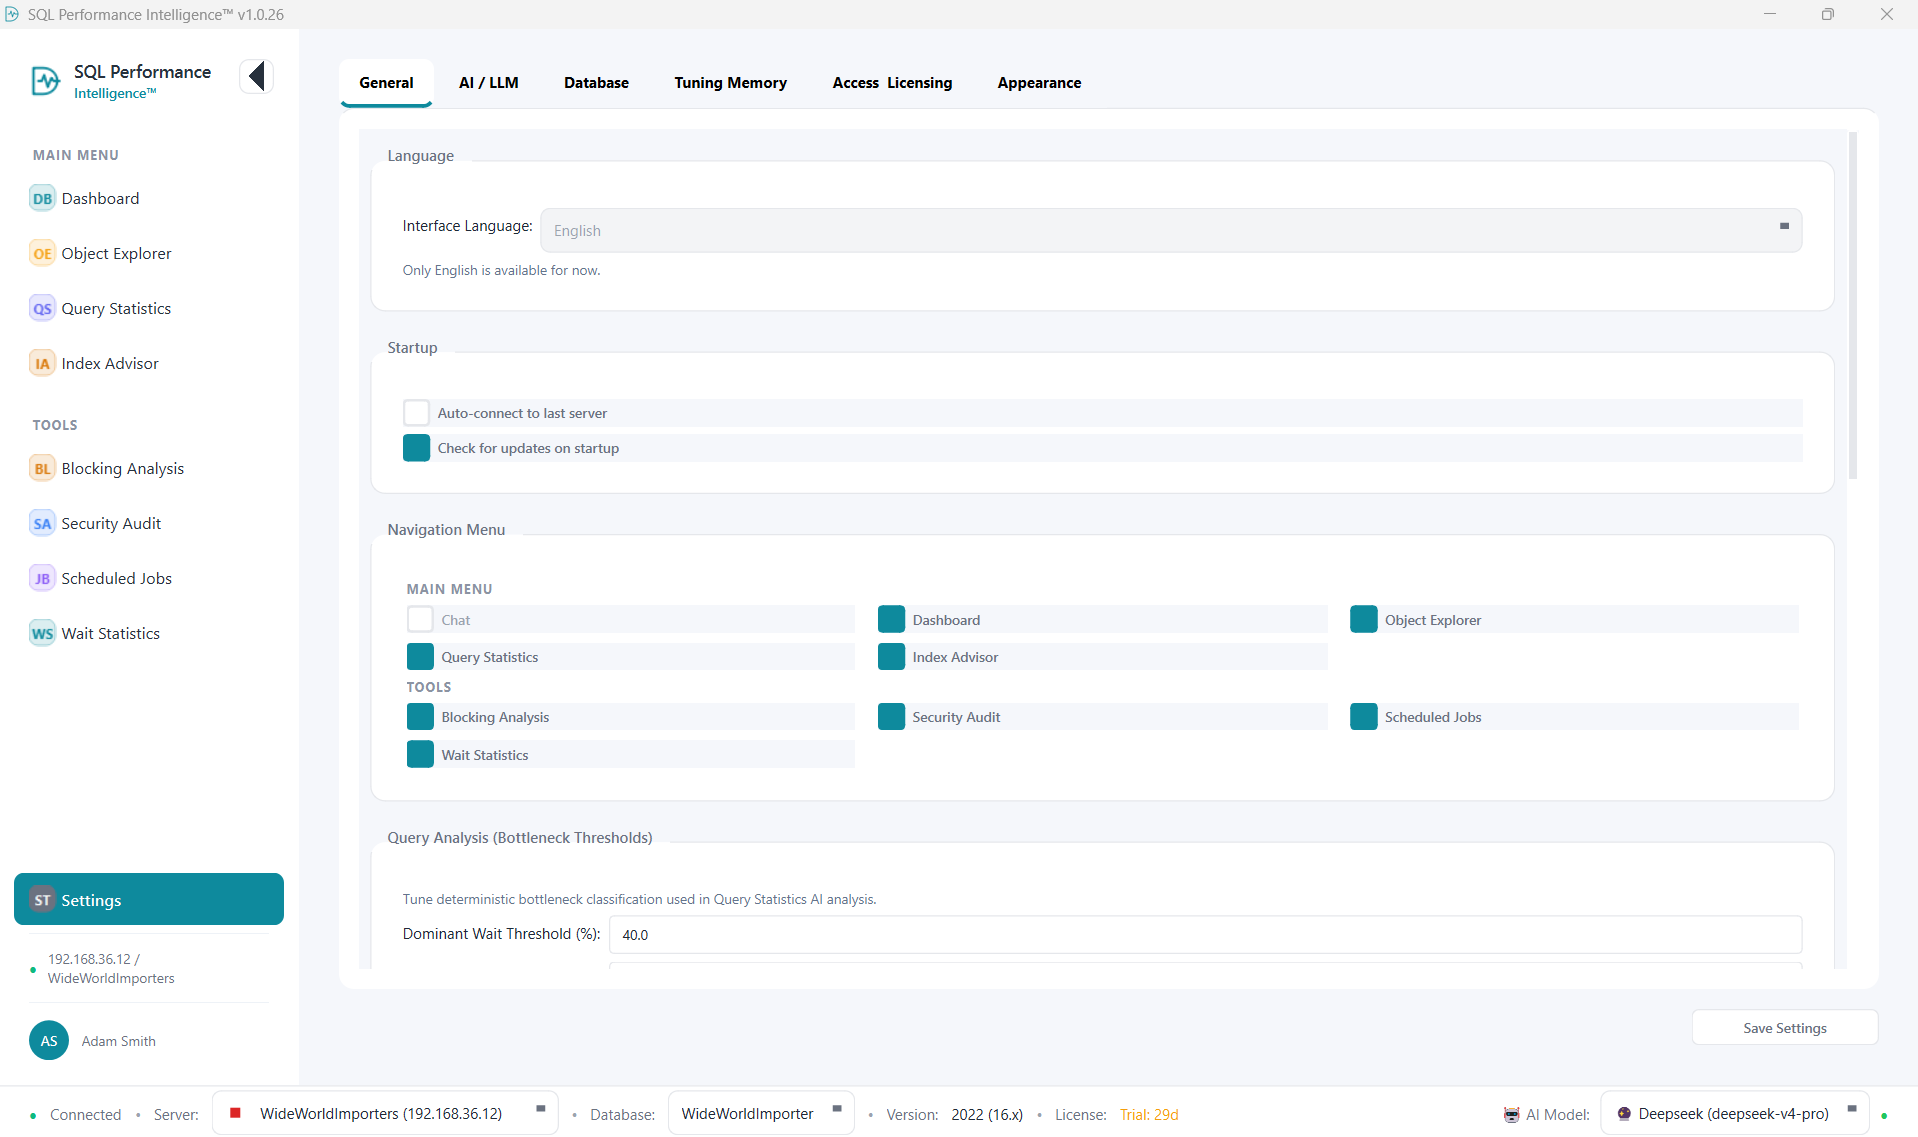This screenshot has height=1137, width=1918.
Task: Click the Only English is available note
Action: (501, 270)
